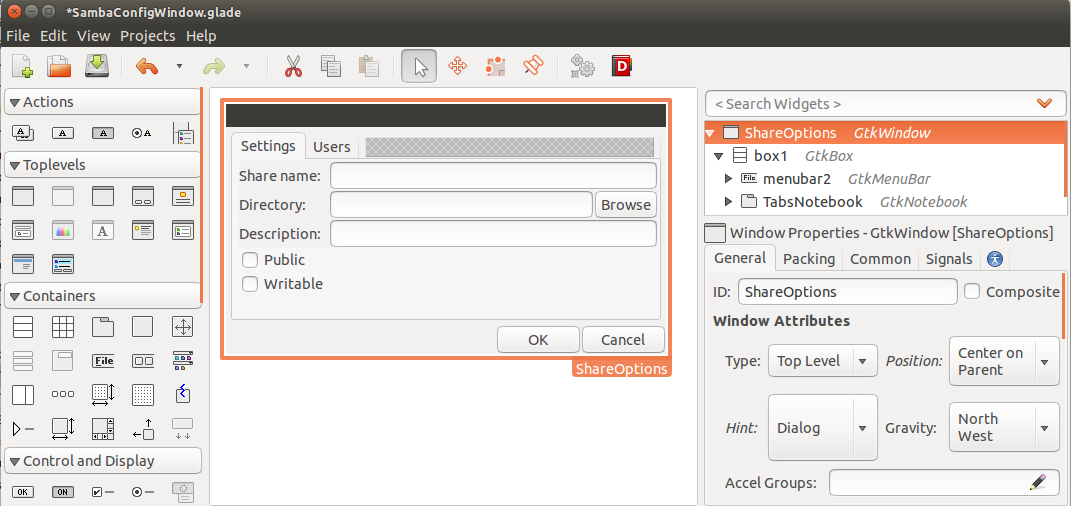The image size is (1071, 506).
Task: Toggle the Composite checkbox
Action: 972,292
